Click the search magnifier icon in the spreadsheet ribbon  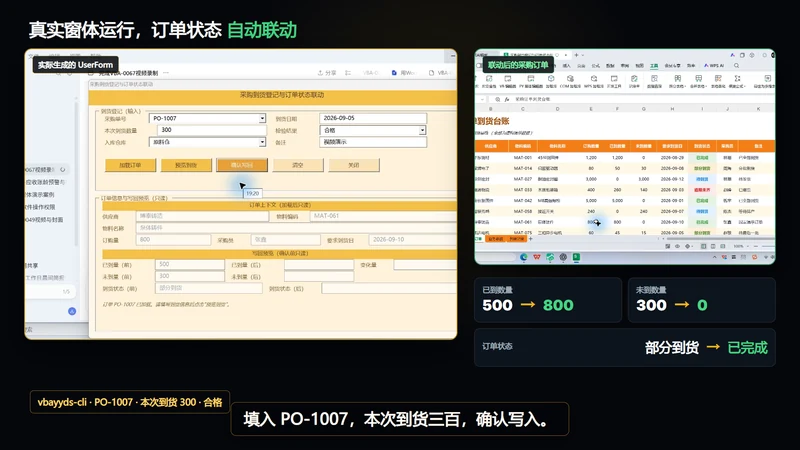[x=737, y=65]
